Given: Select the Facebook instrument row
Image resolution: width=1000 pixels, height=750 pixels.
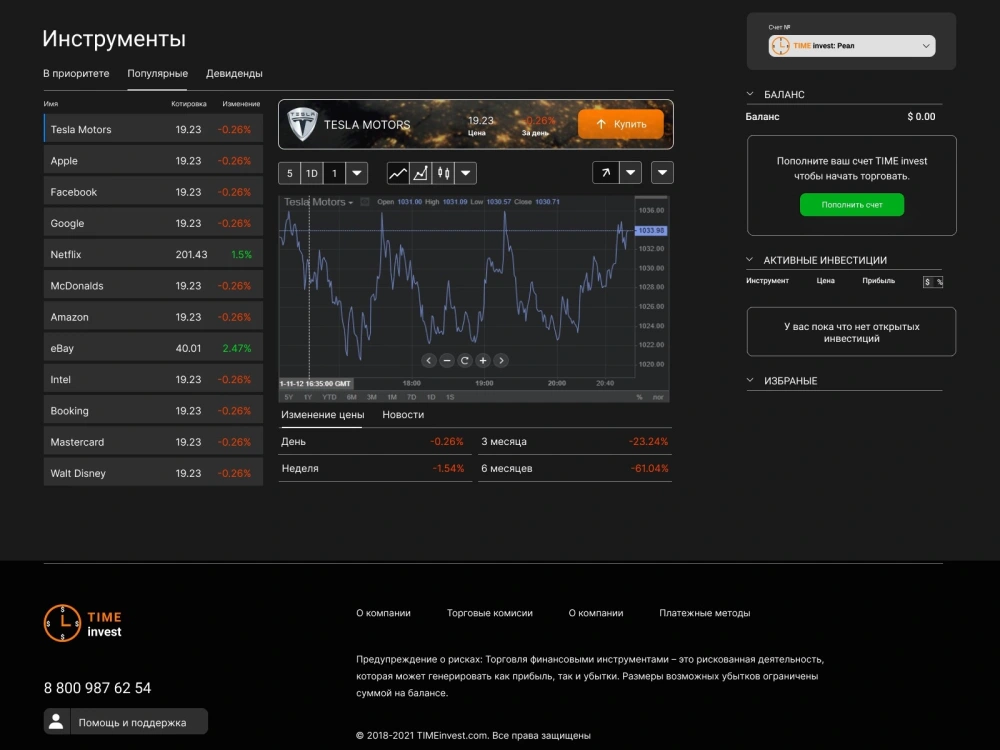Looking at the screenshot, I should 153,191.
